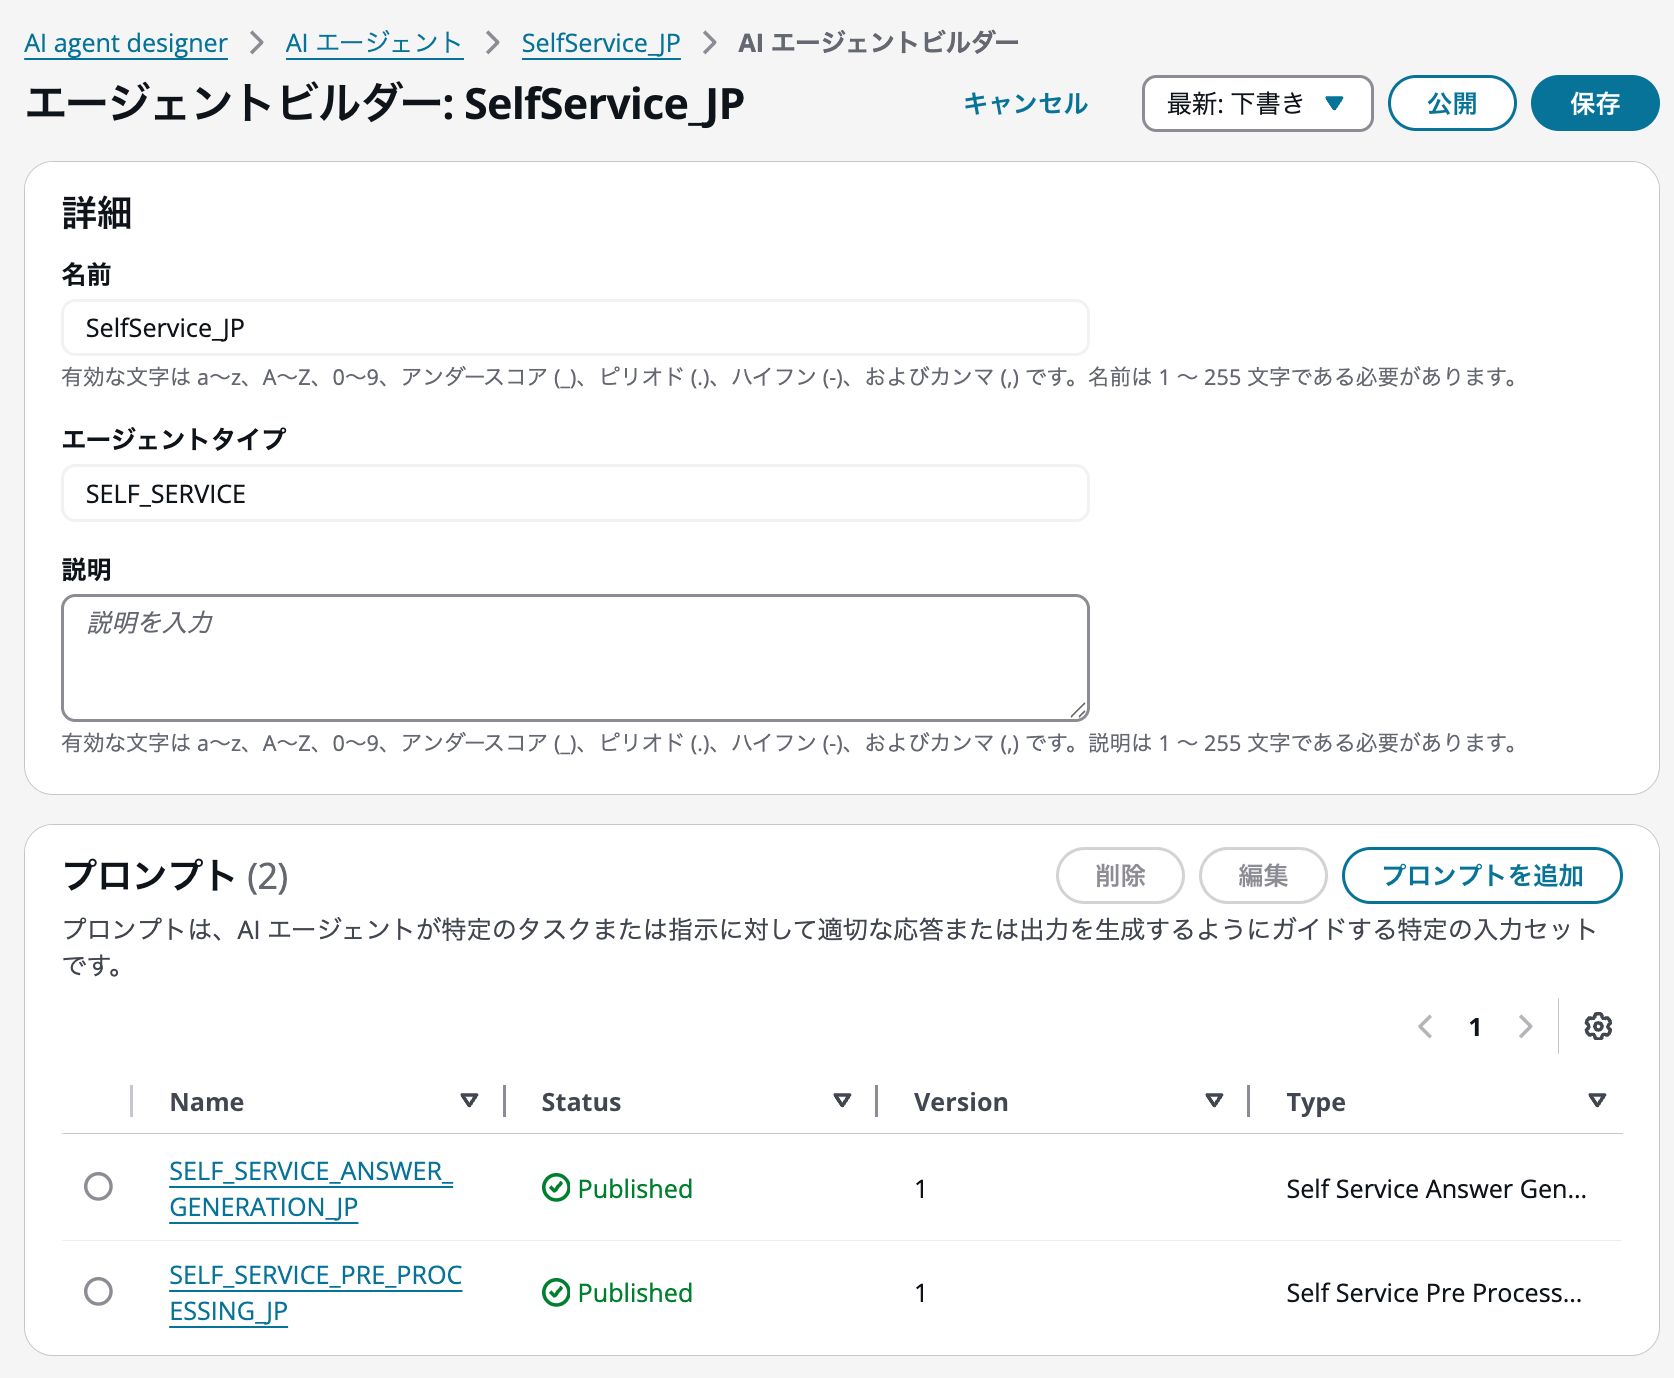Open the 最新: 下書き version dropdown
The image size is (1674, 1378).
(1257, 103)
